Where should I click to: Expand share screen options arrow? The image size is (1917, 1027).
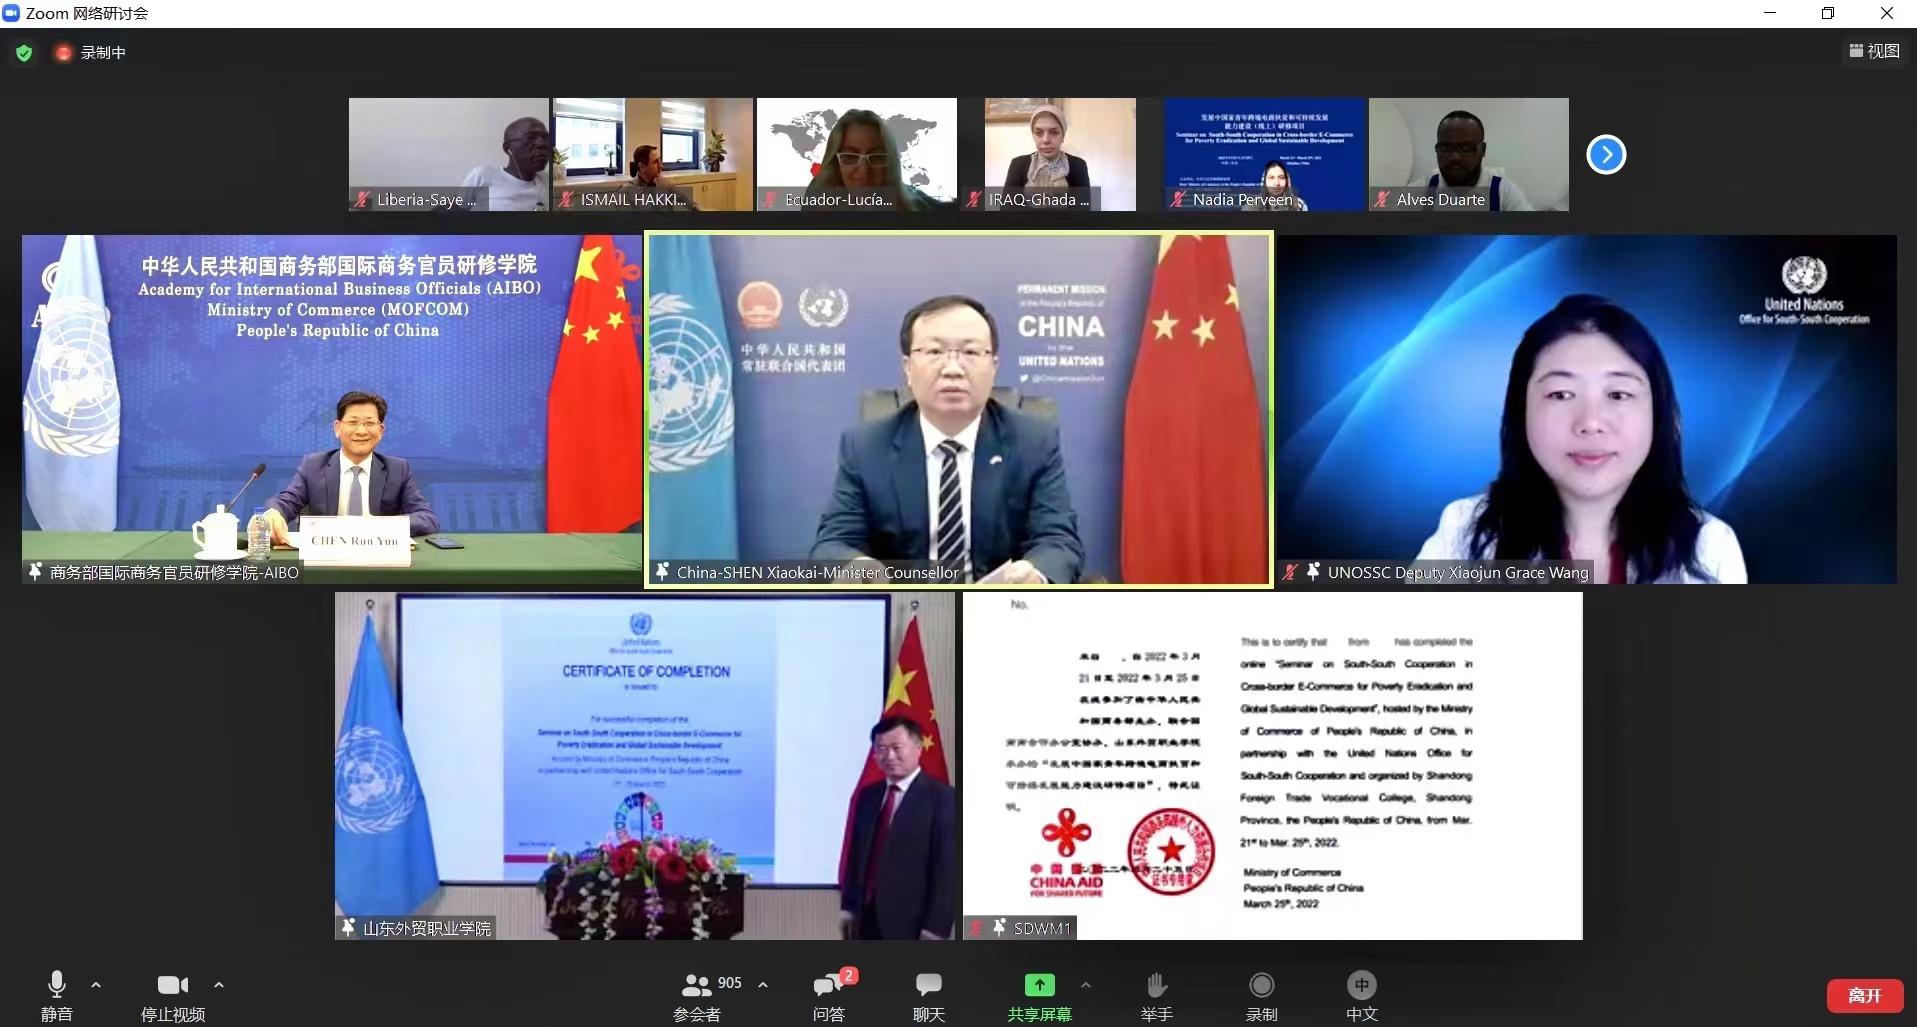pyautogui.click(x=1086, y=985)
